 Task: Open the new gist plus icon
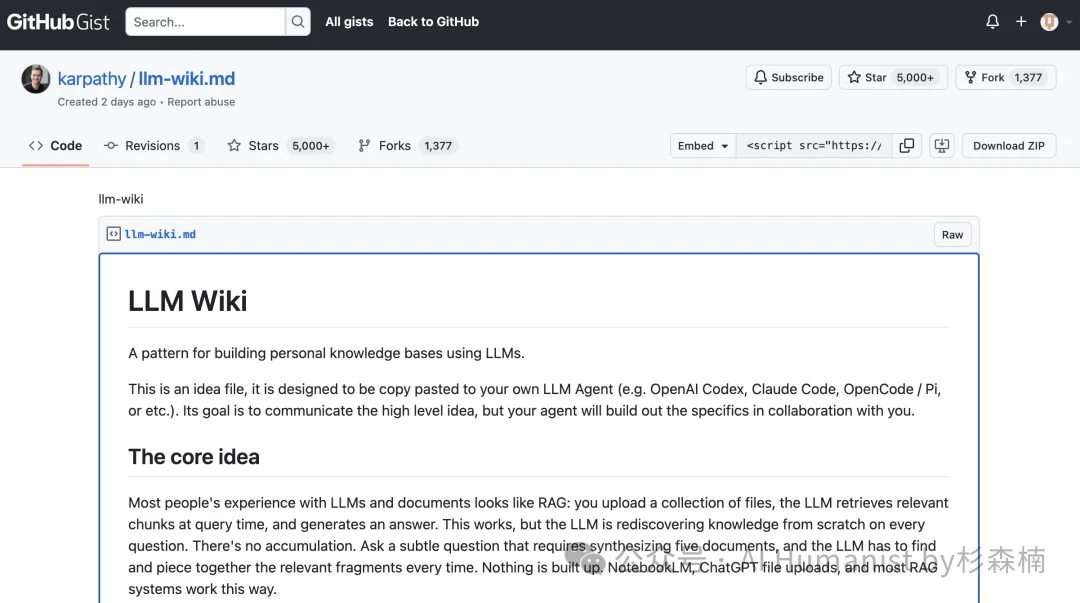(x=1021, y=21)
